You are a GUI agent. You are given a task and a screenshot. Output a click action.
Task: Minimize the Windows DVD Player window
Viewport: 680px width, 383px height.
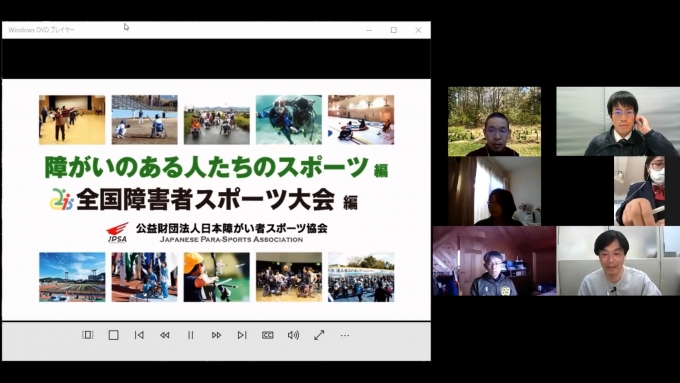tap(369, 30)
